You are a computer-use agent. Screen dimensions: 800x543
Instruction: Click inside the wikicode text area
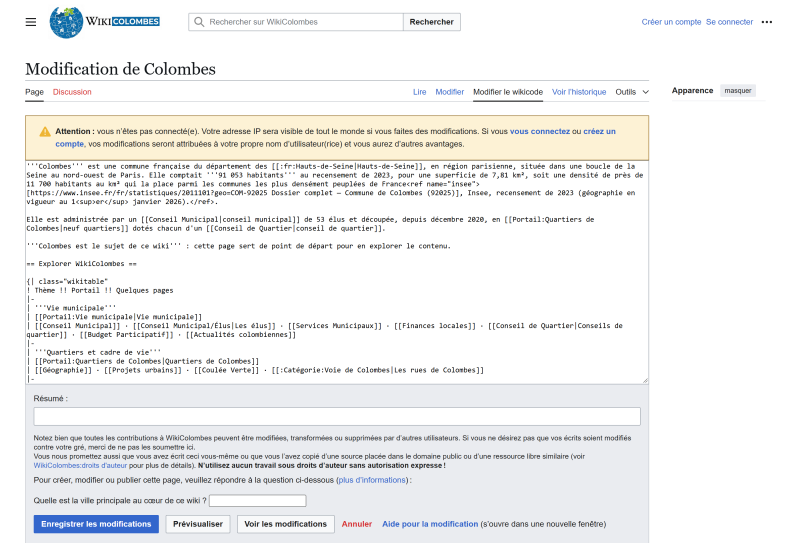[337, 273]
